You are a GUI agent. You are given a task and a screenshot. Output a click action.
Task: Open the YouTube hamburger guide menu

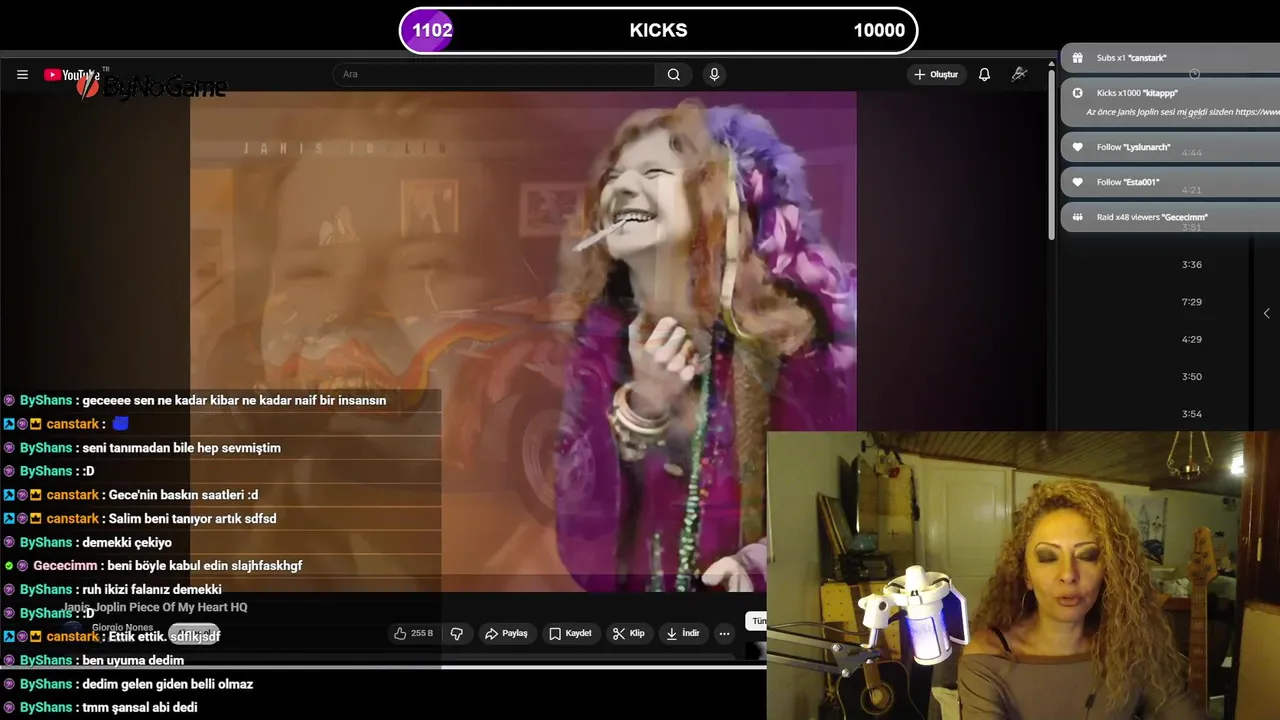point(22,74)
